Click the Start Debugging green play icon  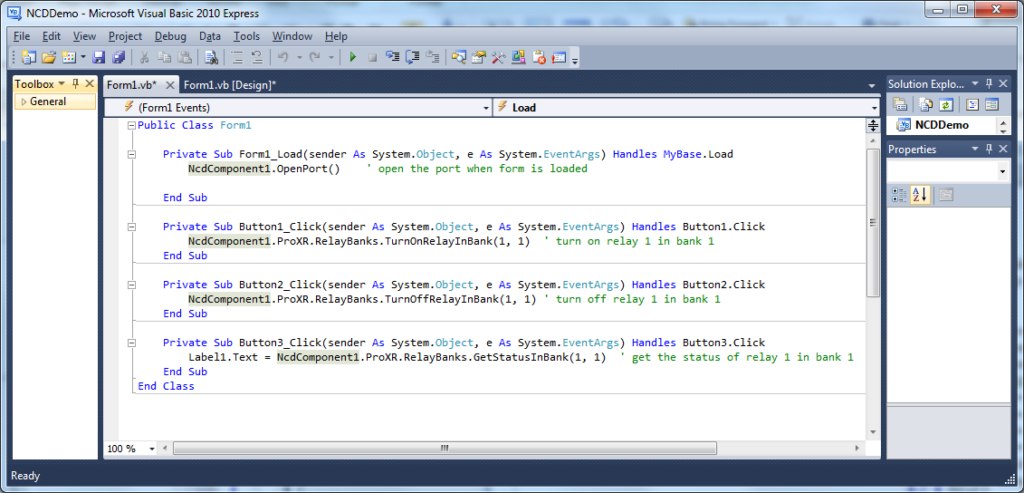pos(352,57)
